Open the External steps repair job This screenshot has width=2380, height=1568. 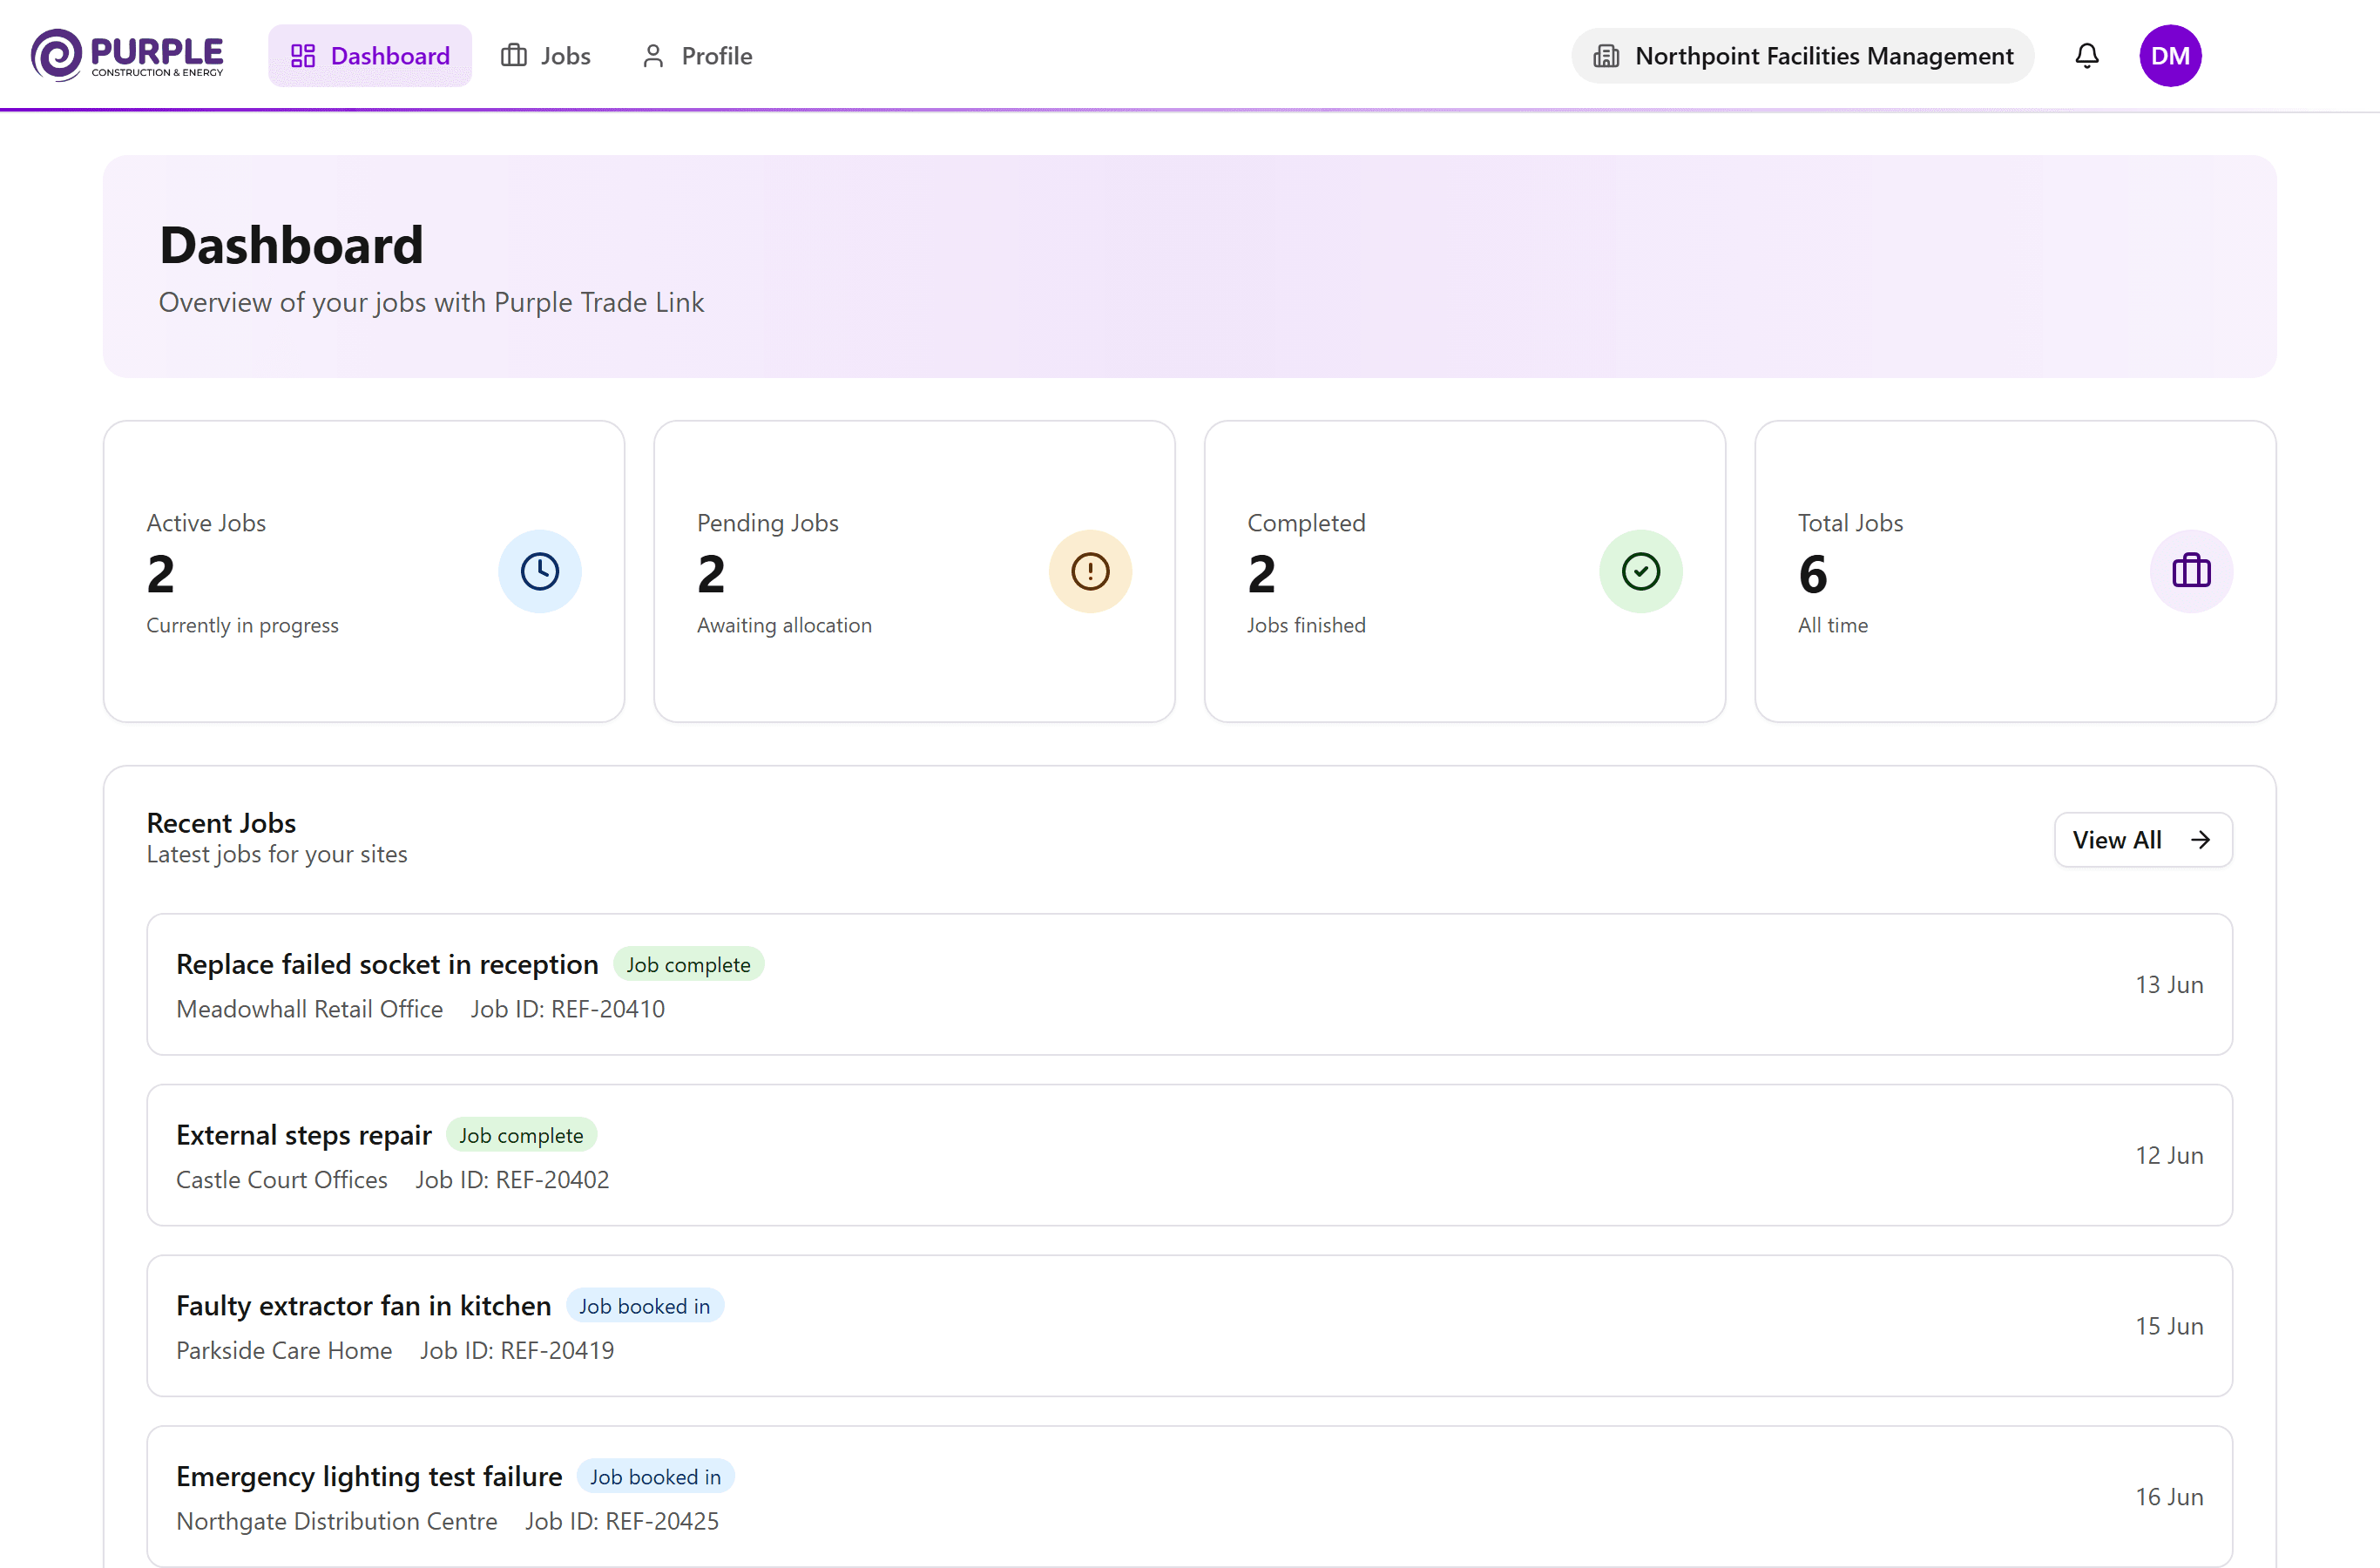[x=1190, y=1156]
